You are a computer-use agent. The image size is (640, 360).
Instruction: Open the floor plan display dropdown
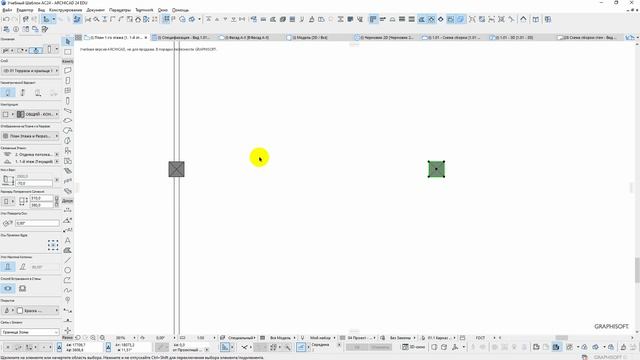click(30, 136)
